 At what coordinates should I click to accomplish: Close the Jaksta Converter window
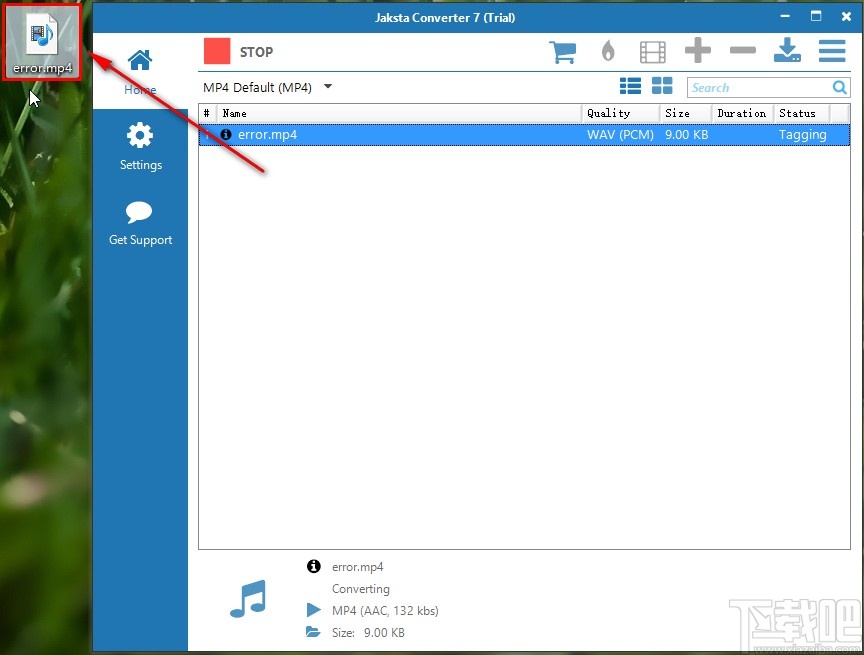[x=846, y=17]
